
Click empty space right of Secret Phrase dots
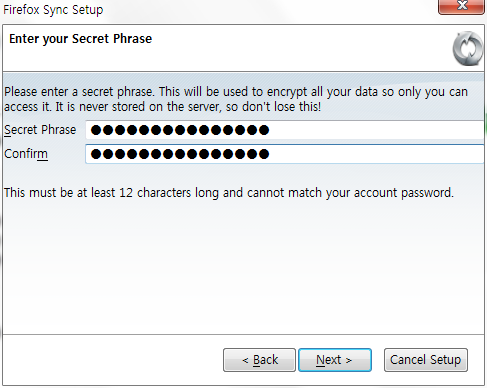tap(377, 130)
